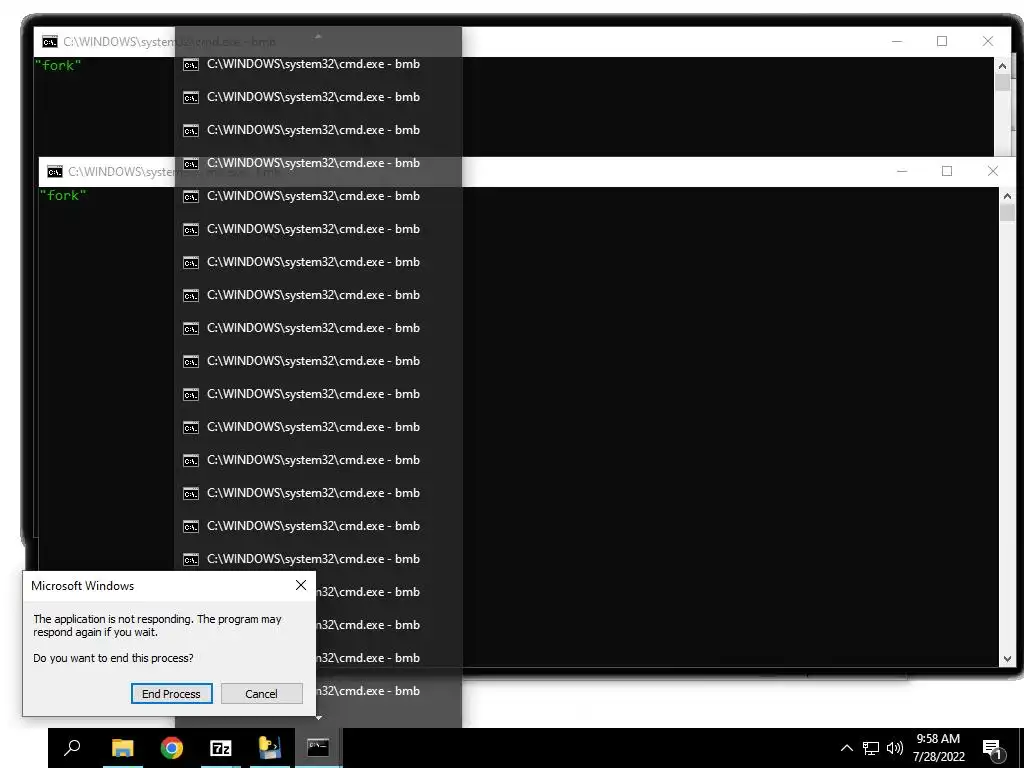Show hidden system tray icons chevron

(x=846, y=748)
